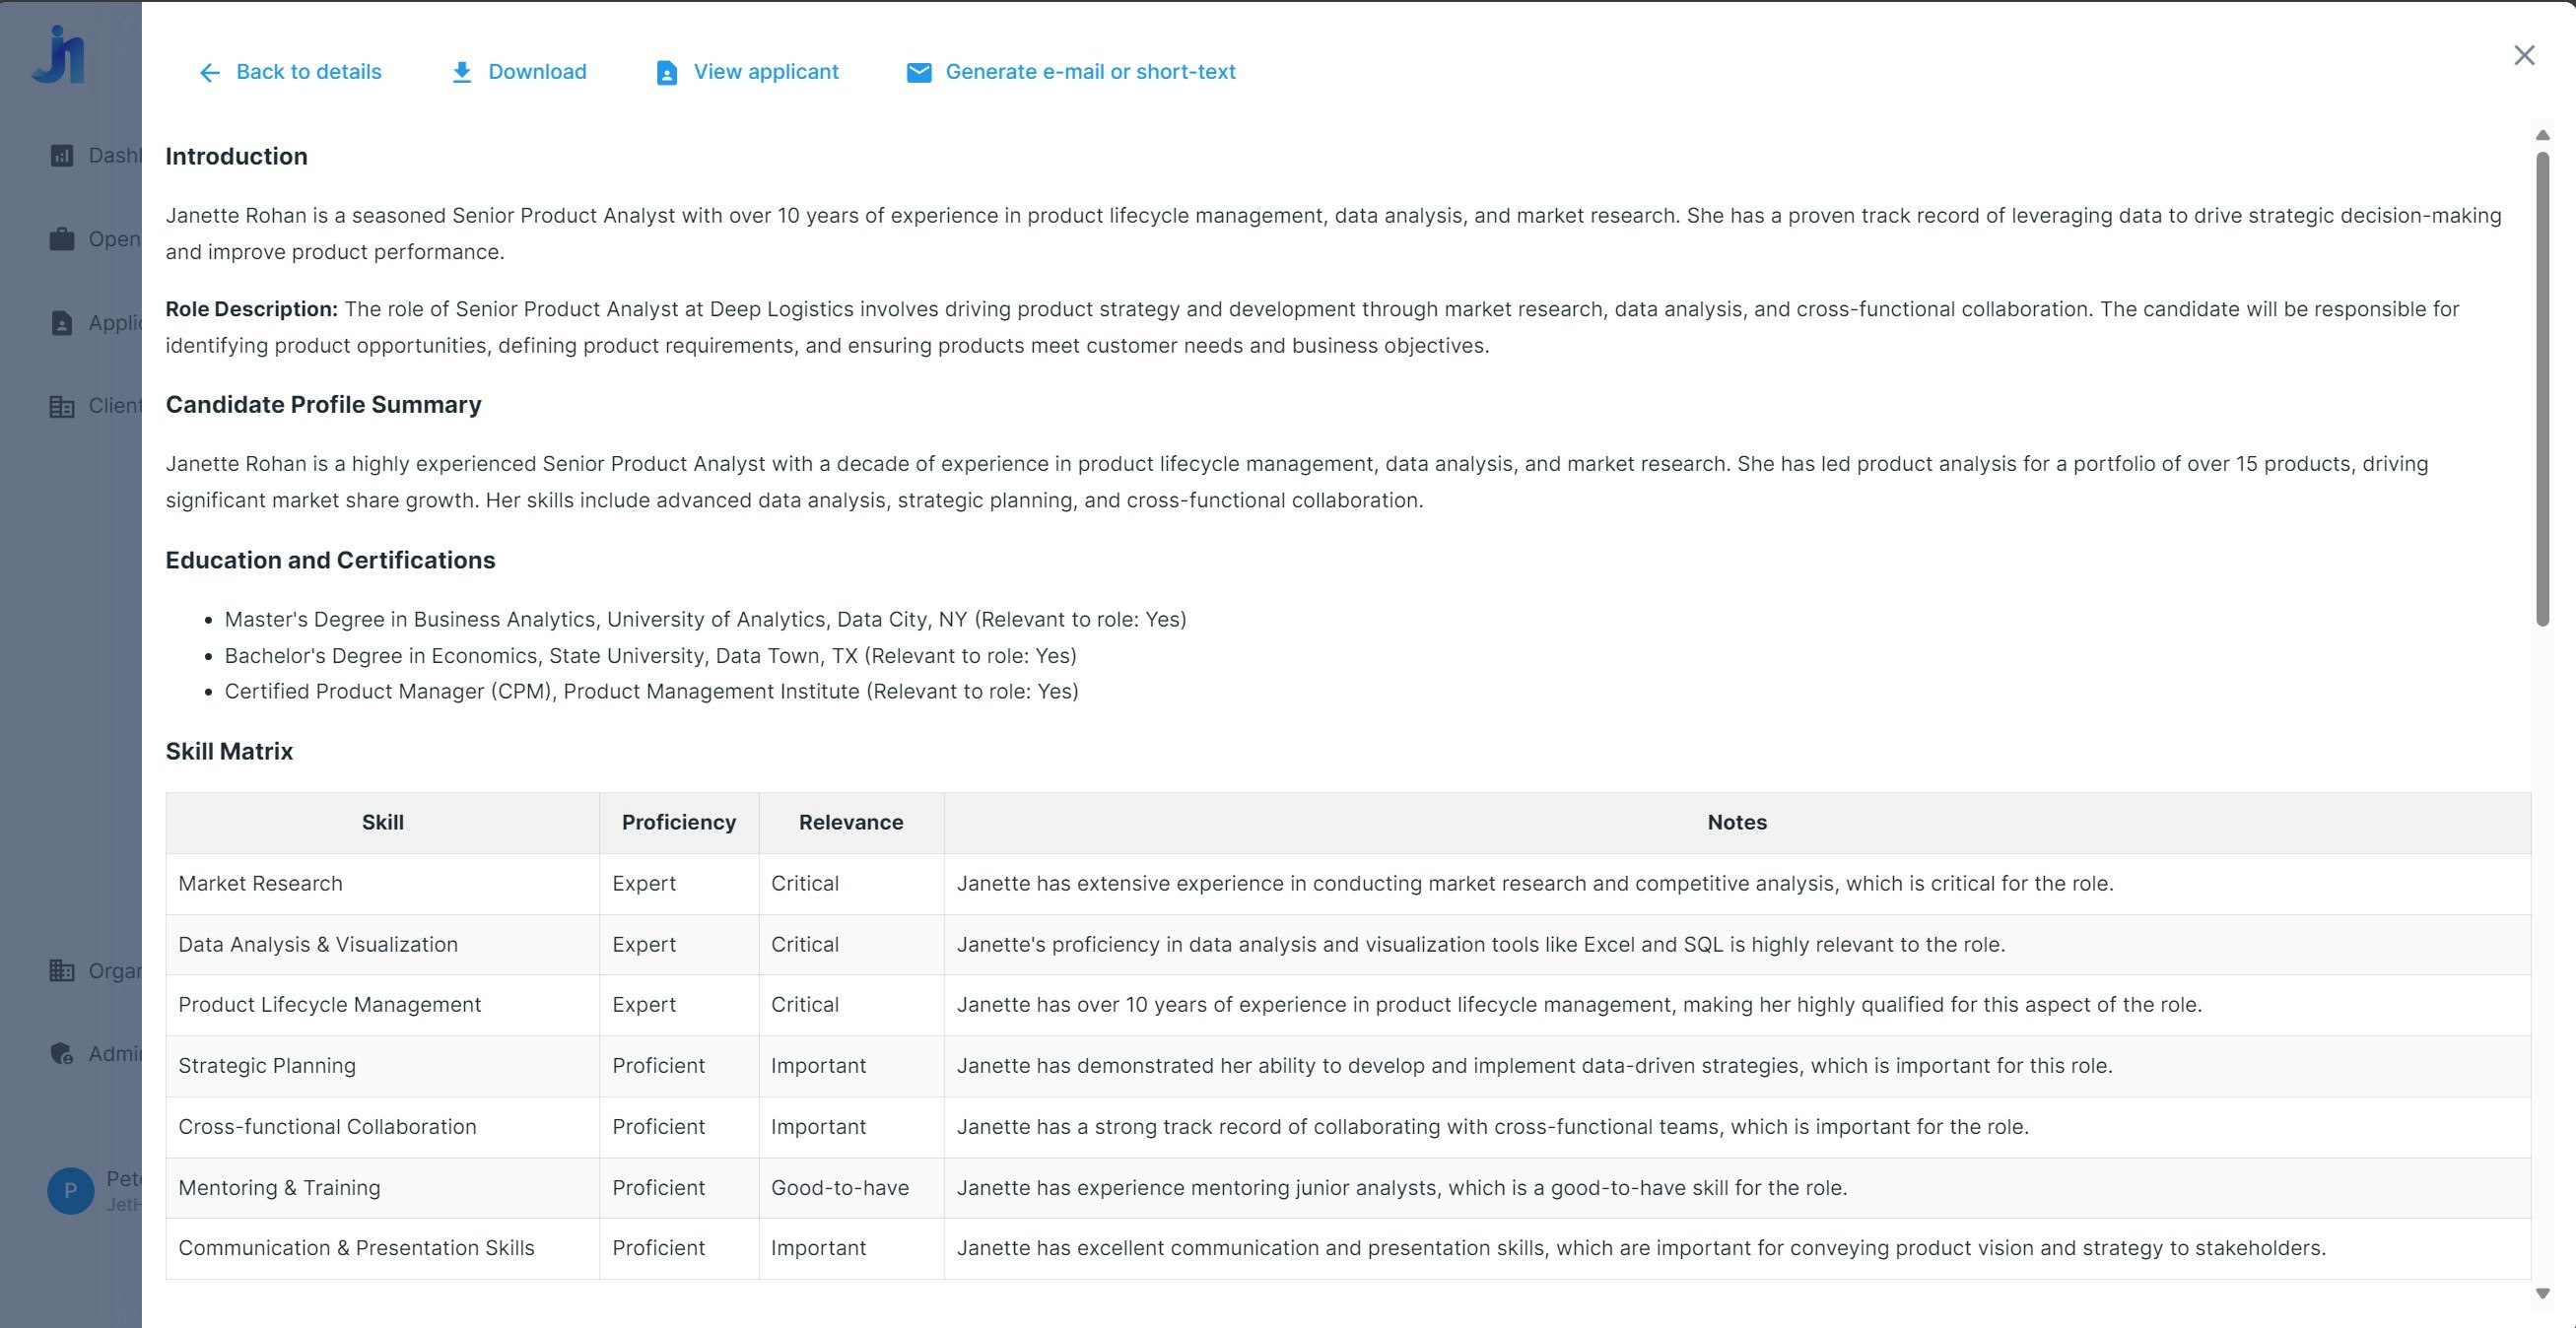Click the Clients building icon
Viewport: 2576px width, 1328px height.
[62, 406]
